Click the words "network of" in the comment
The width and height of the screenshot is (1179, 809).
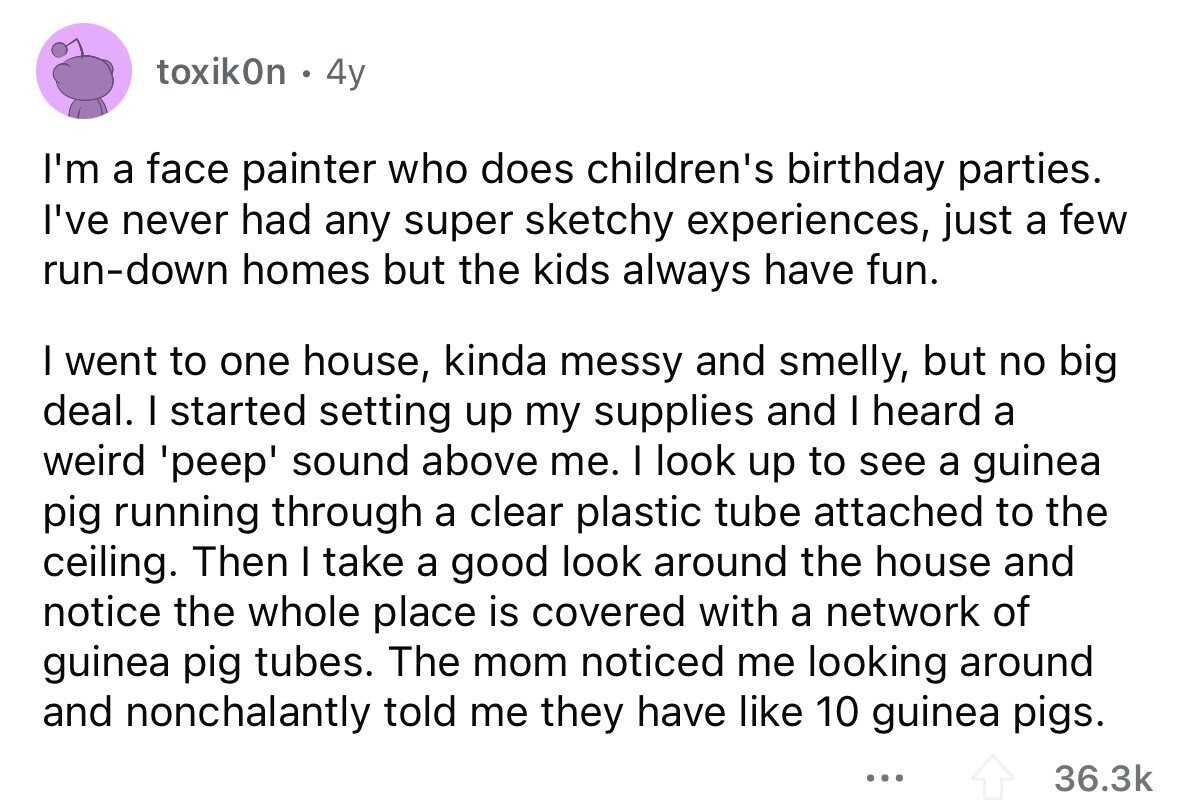click(x=926, y=611)
